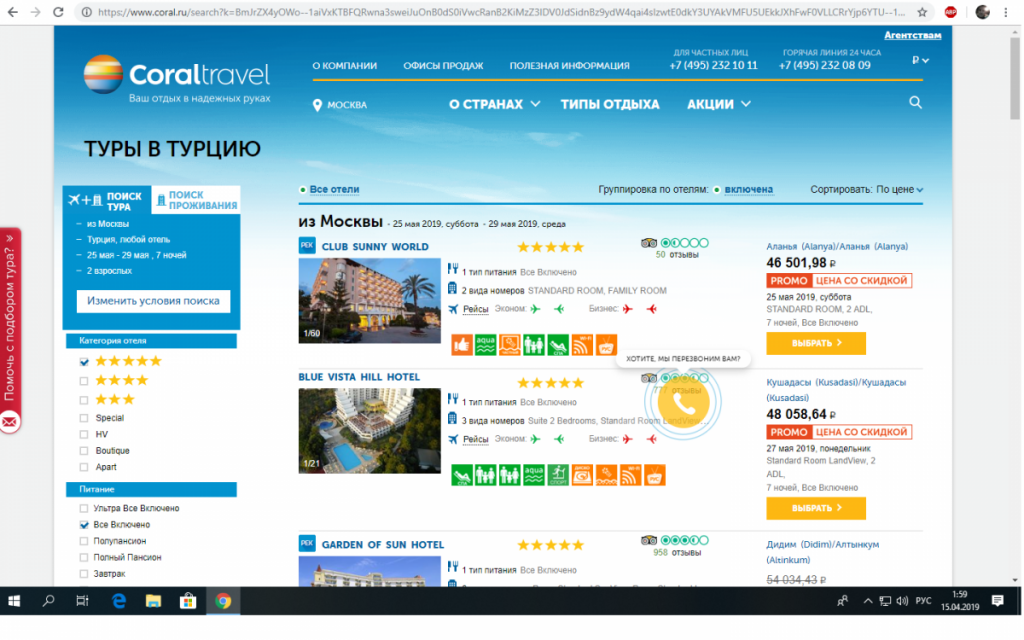
Task: Click the Russian TV icon for Club Sunny World
Action: pos(606,344)
